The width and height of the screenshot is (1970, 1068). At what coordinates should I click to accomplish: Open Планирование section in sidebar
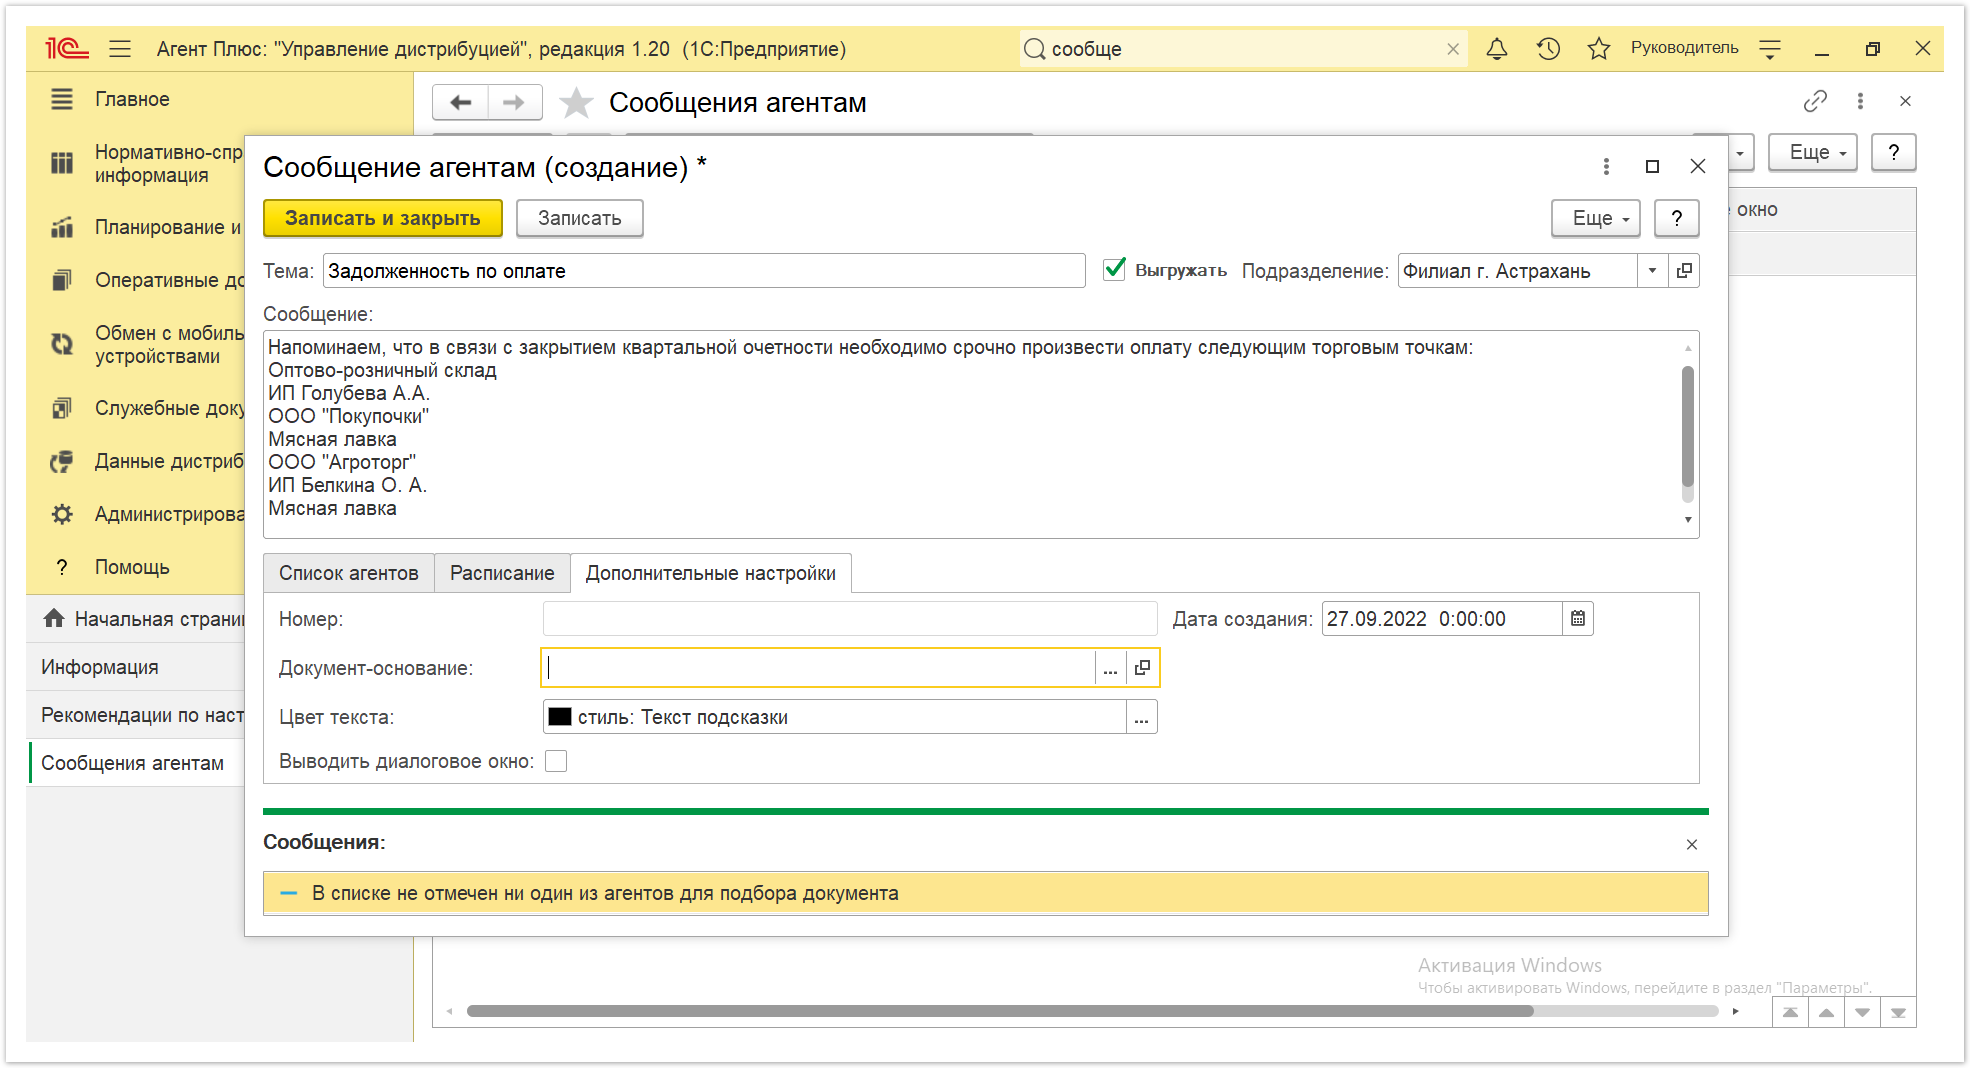point(167,227)
